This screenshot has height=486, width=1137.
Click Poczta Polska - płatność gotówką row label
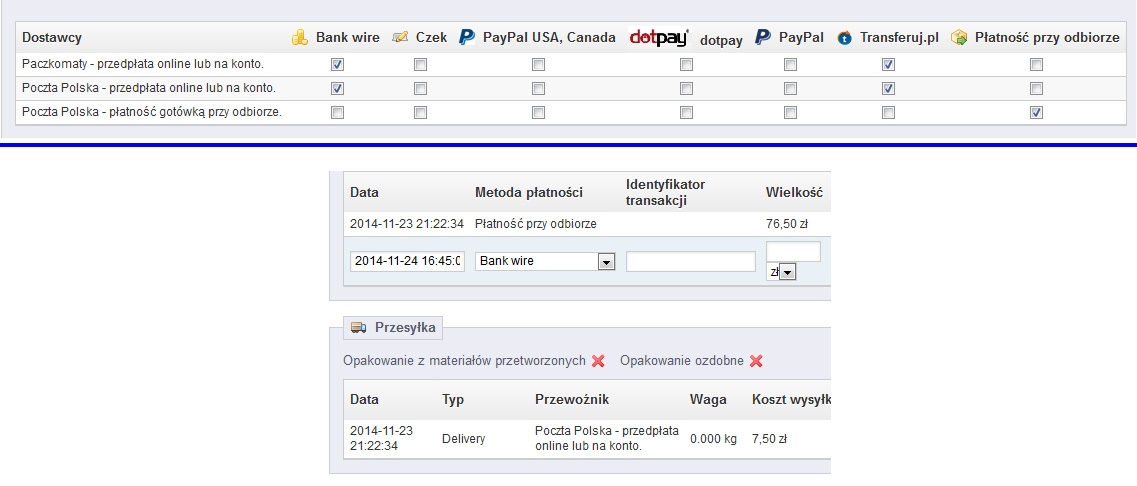pos(152,112)
